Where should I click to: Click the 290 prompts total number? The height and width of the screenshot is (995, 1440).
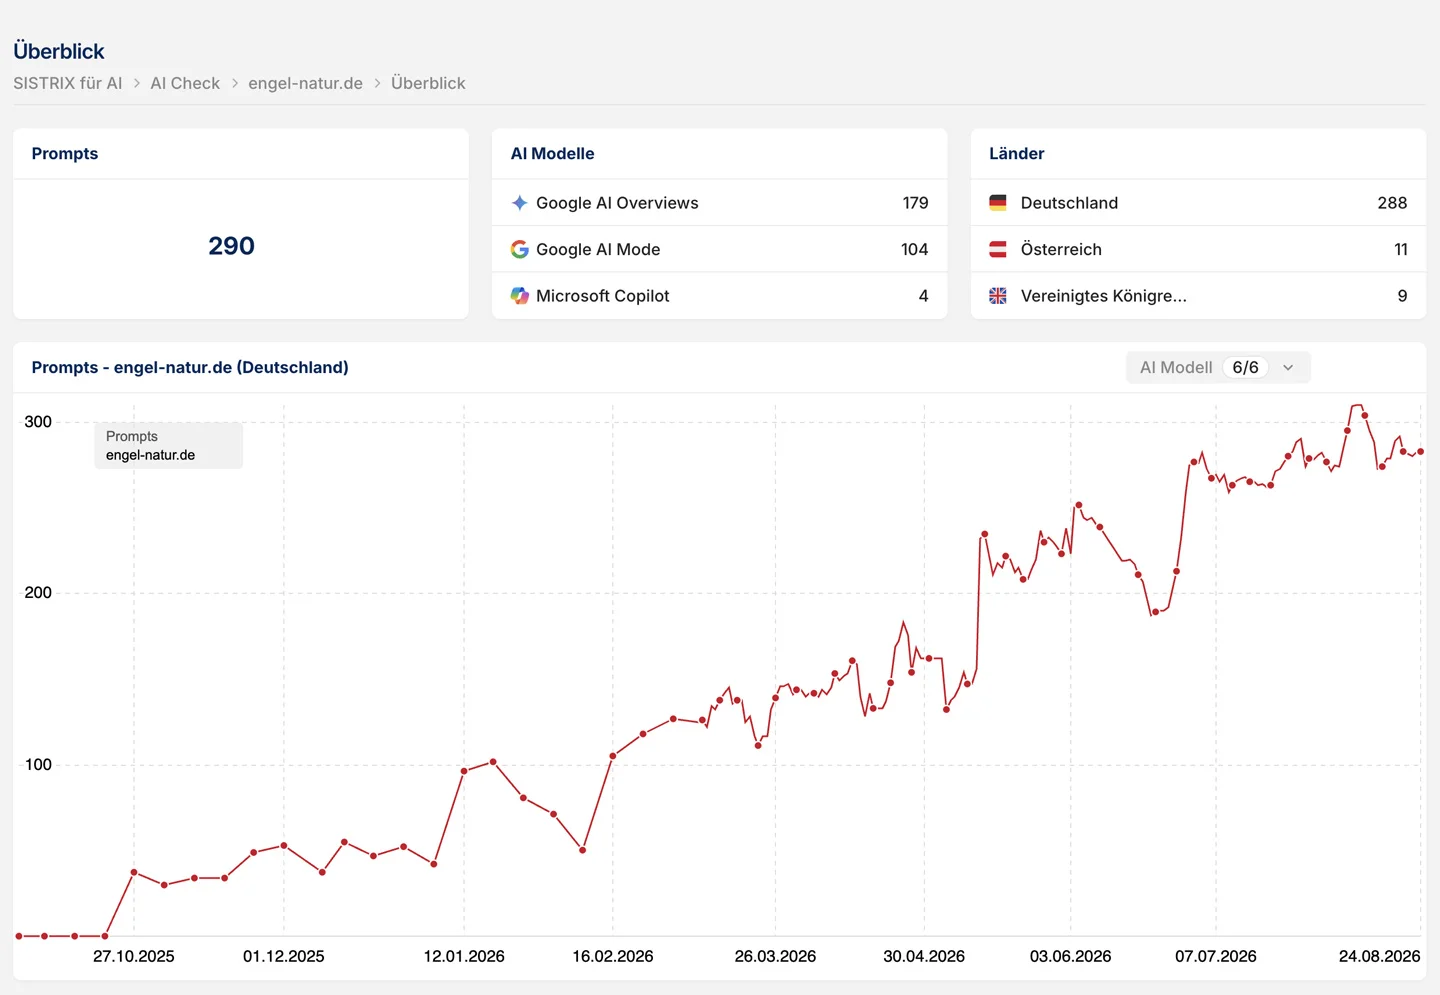(231, 246)
